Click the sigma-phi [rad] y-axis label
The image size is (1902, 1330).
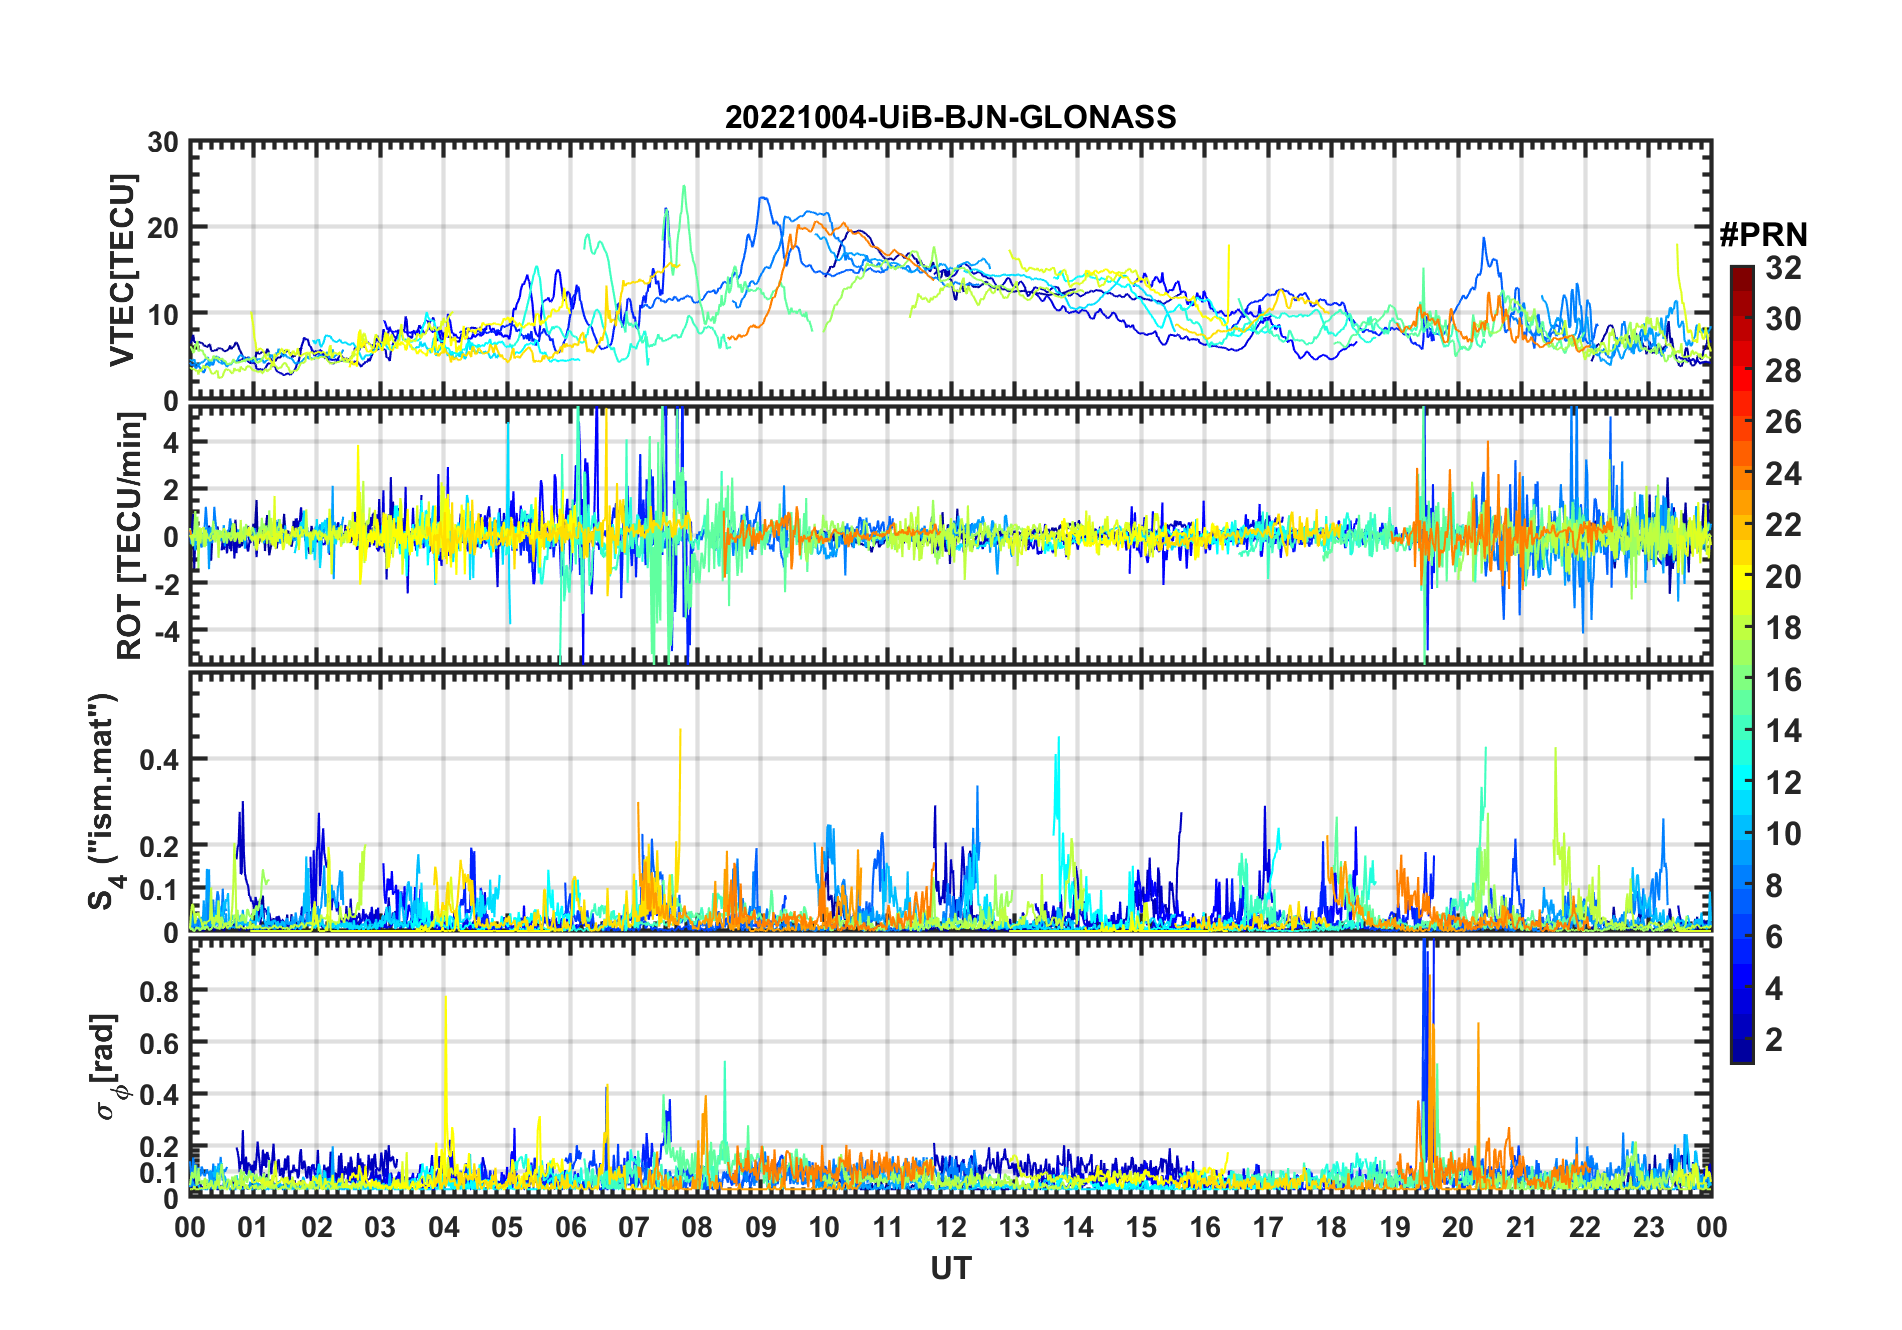(x=107, y=1067)
